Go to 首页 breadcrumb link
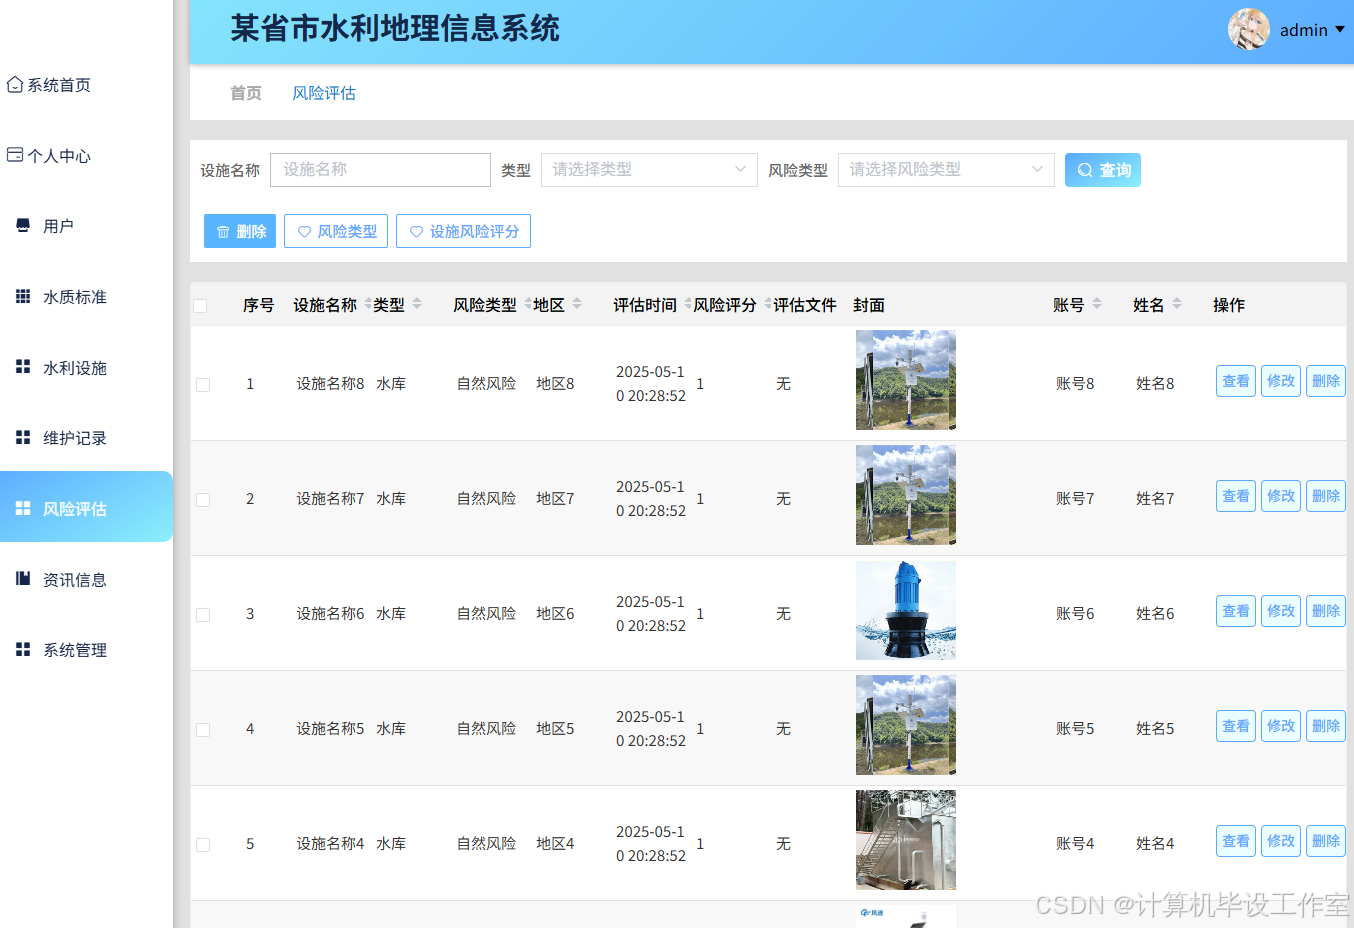The image size is (1354, 928). click(x=246, y=93)
